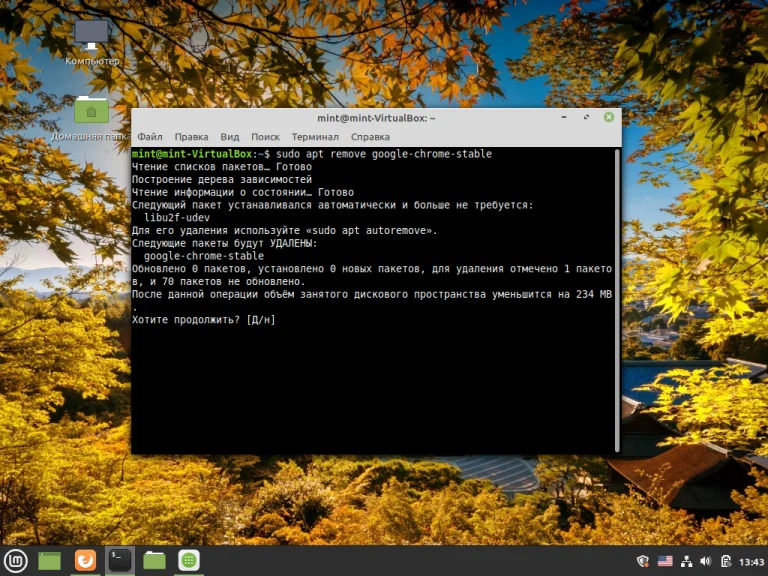Launch Firefox from the taskbar
This screenshot has width=768, height=576.
pyautogui.click(x=85, y=560)
